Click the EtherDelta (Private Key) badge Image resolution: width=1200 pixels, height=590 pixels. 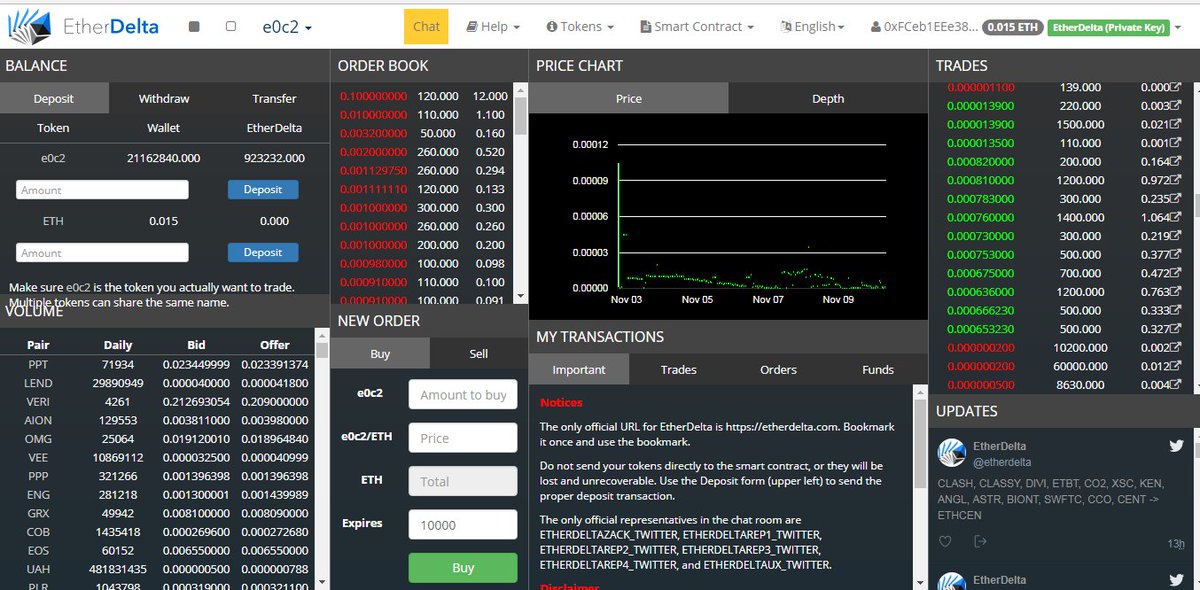[1109, 27]
